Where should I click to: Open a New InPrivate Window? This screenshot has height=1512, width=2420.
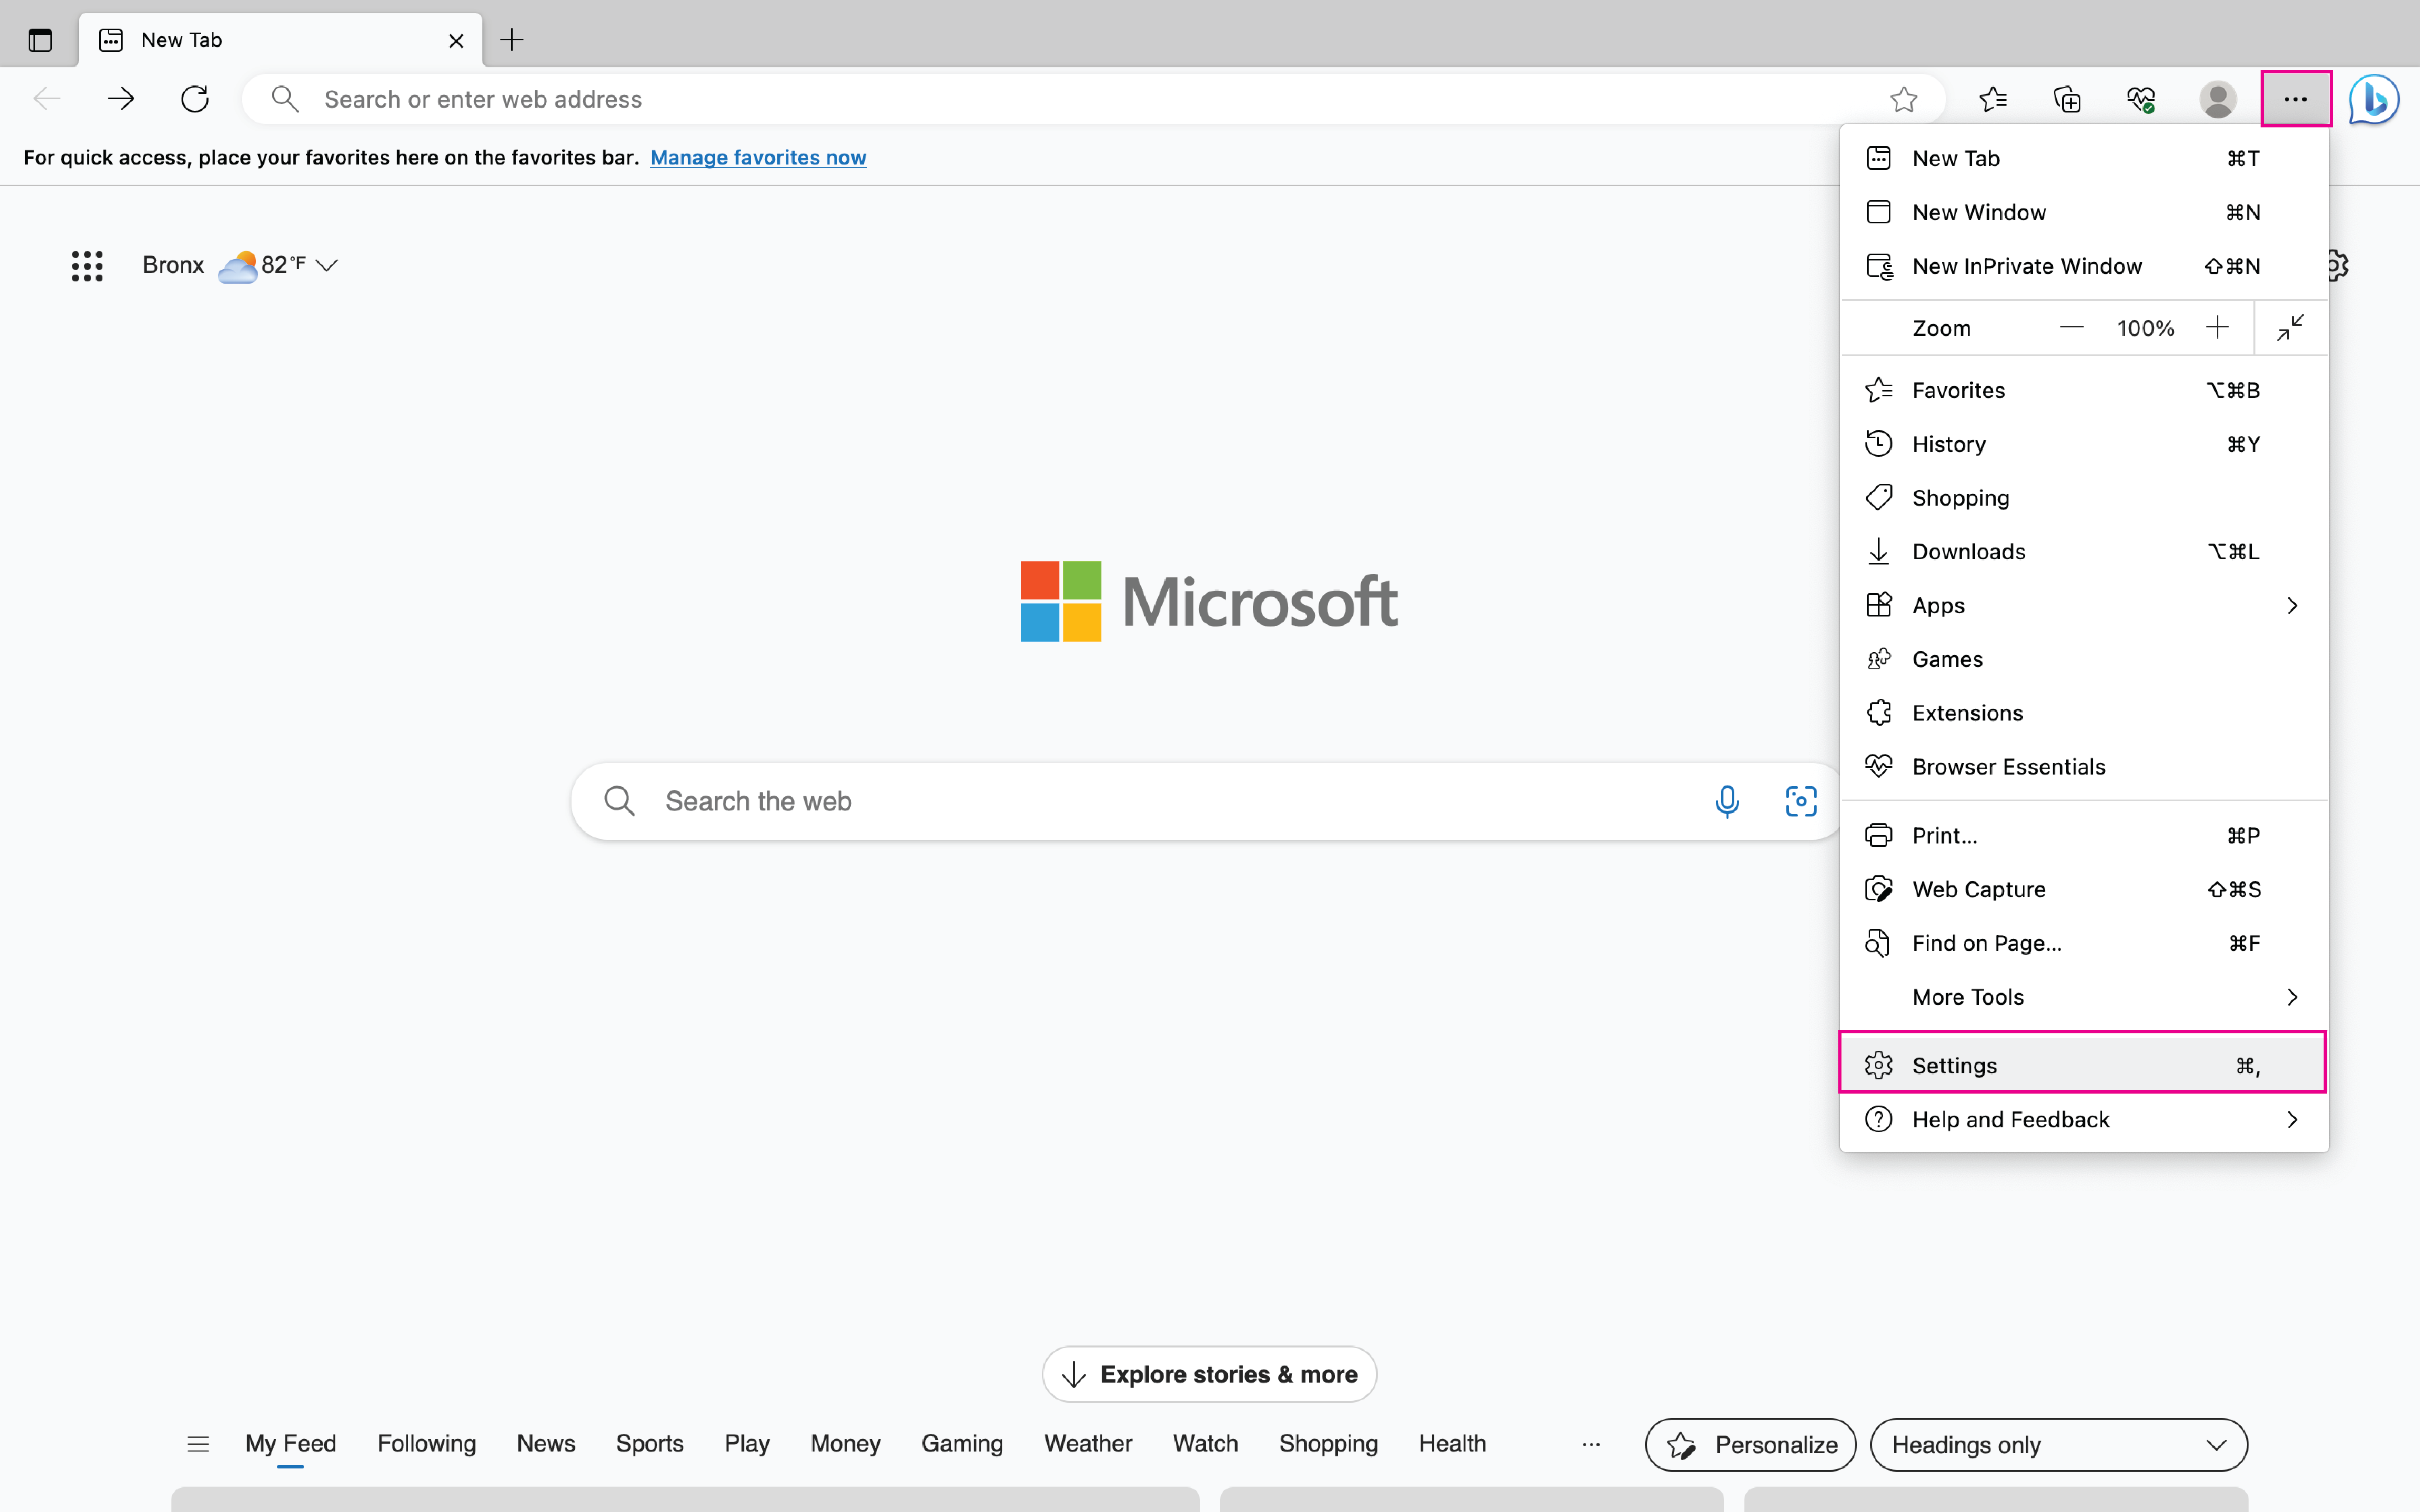tap(2084, 266)
